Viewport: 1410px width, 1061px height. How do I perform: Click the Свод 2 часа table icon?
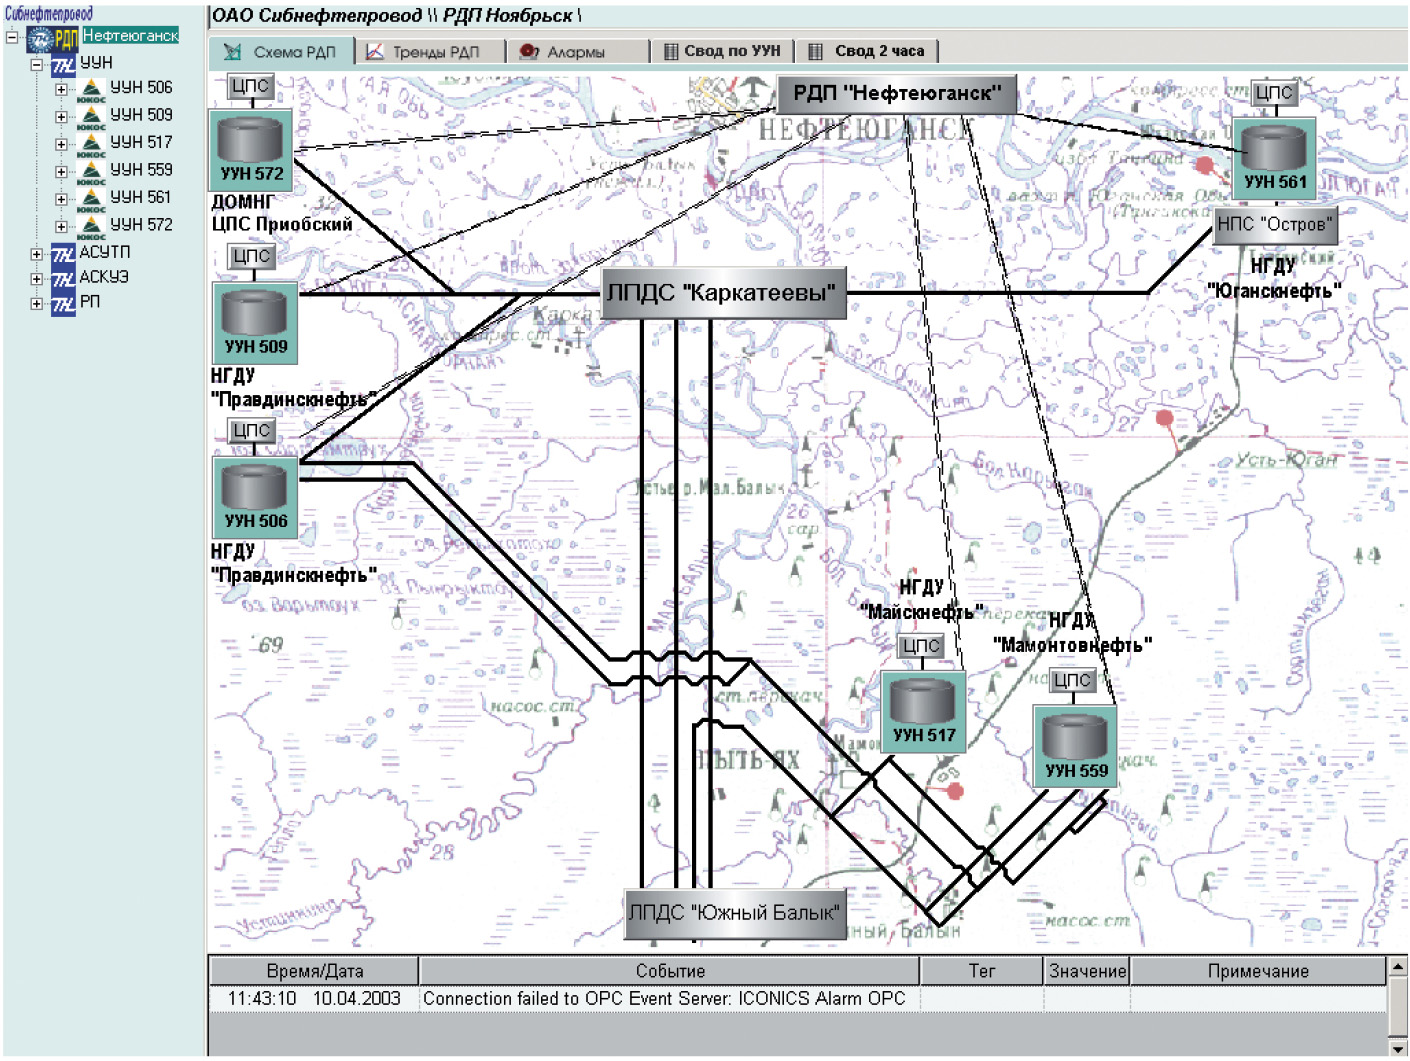[815, 52]
